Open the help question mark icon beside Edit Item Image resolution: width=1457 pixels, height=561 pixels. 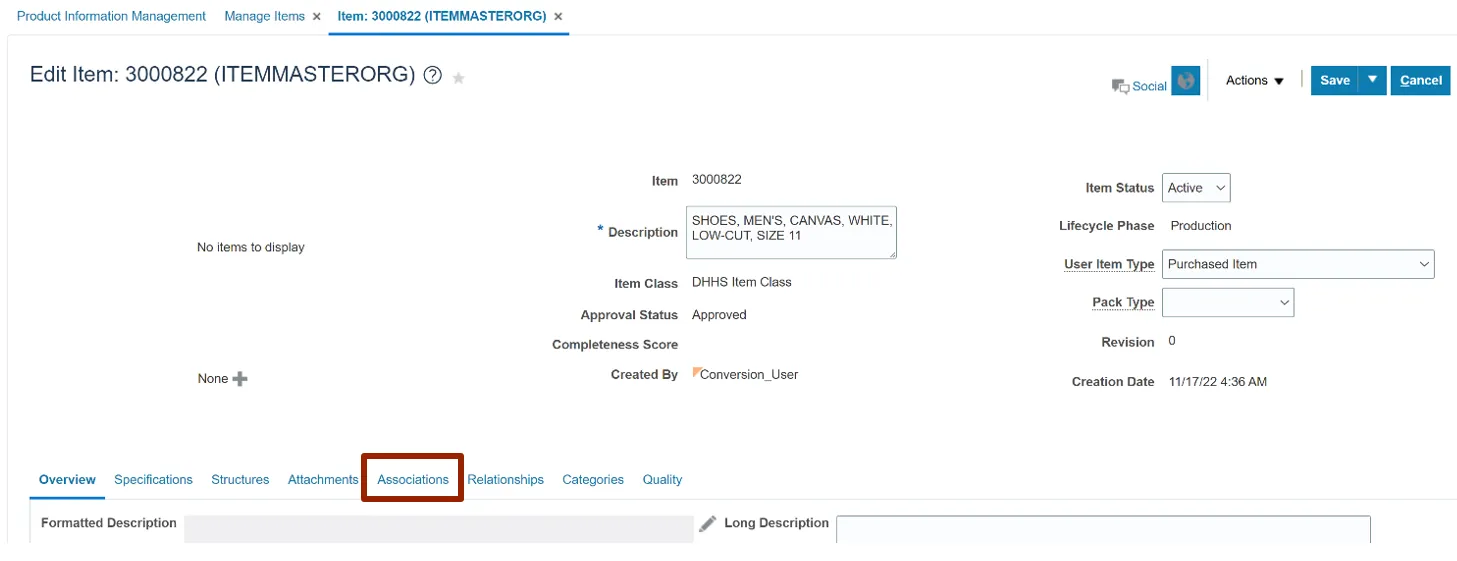pos(433,76)
